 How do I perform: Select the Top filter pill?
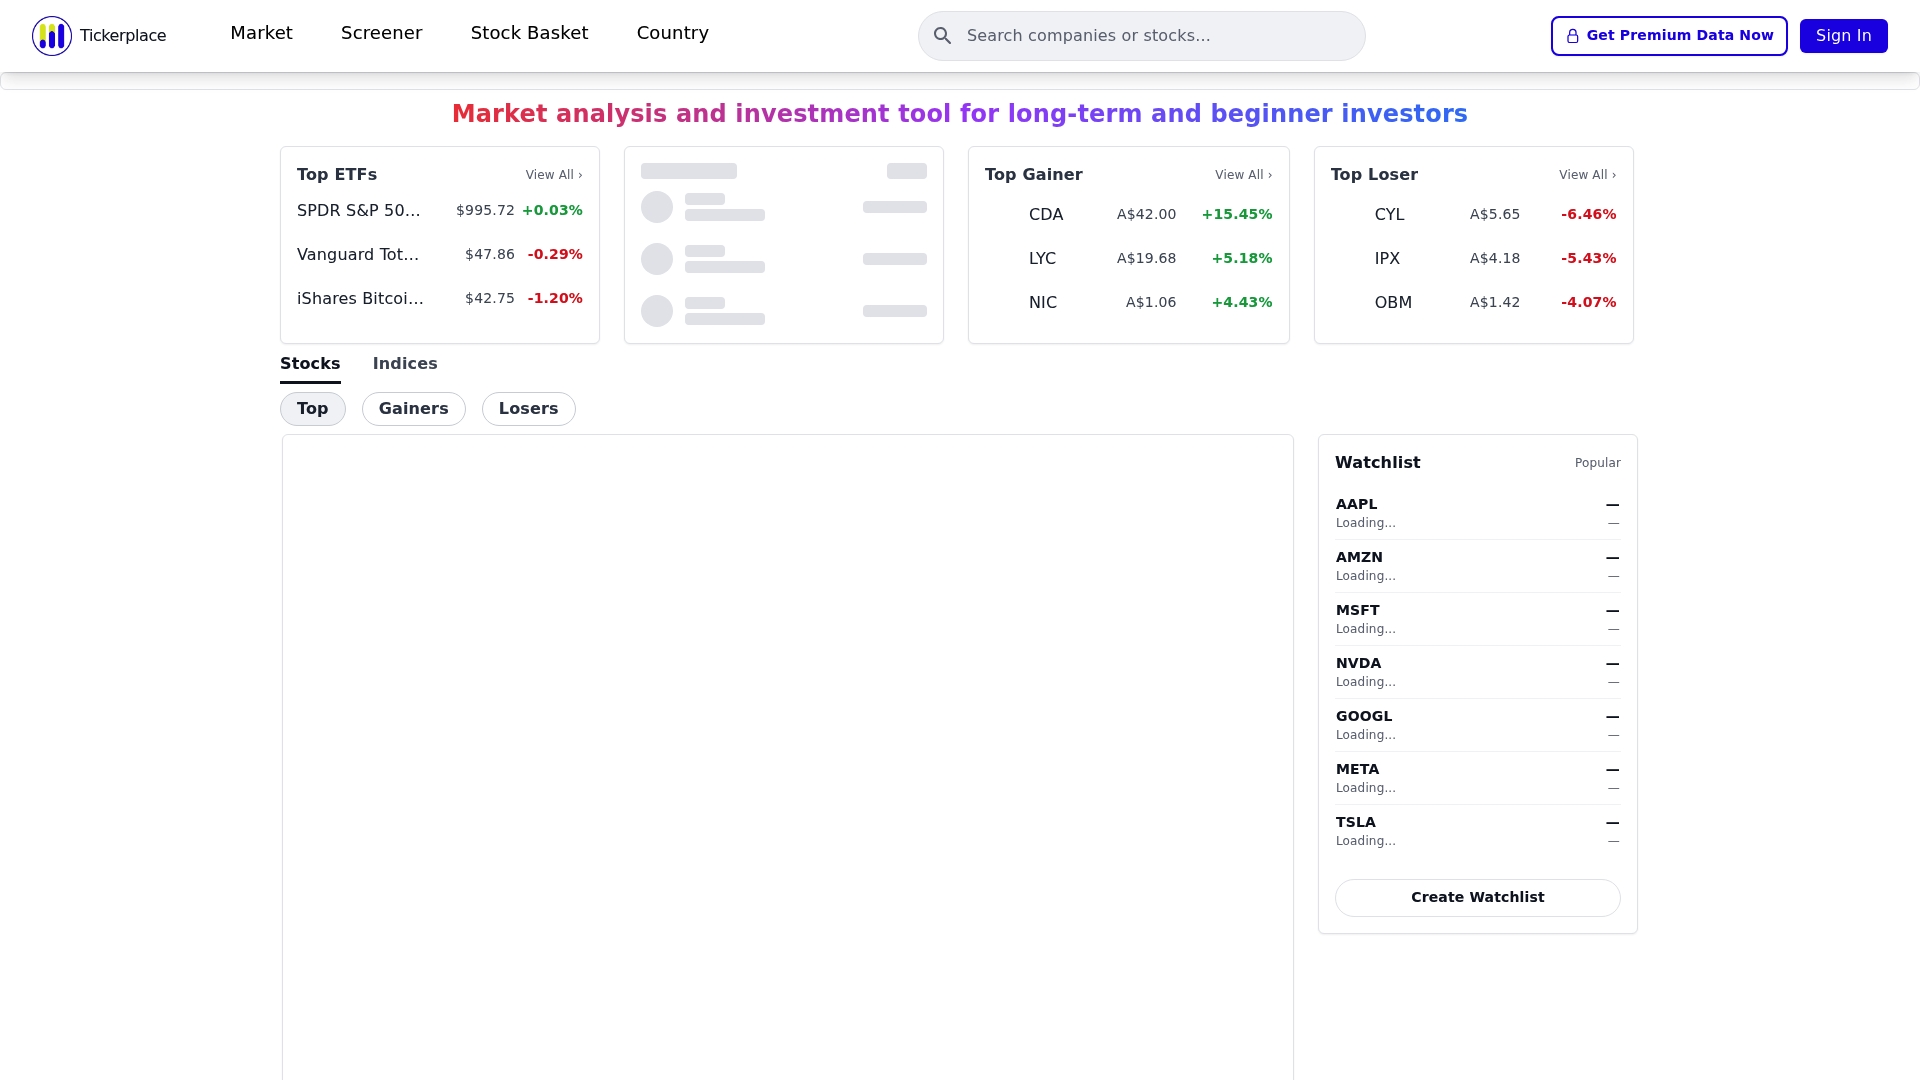312,409
